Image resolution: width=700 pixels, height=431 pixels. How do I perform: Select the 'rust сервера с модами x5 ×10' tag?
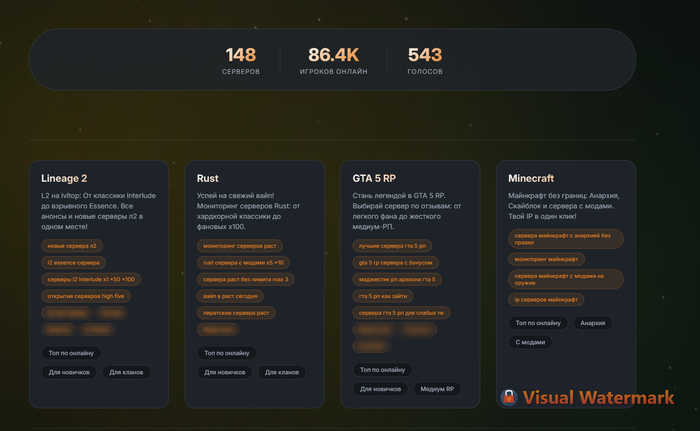point(243,263)
